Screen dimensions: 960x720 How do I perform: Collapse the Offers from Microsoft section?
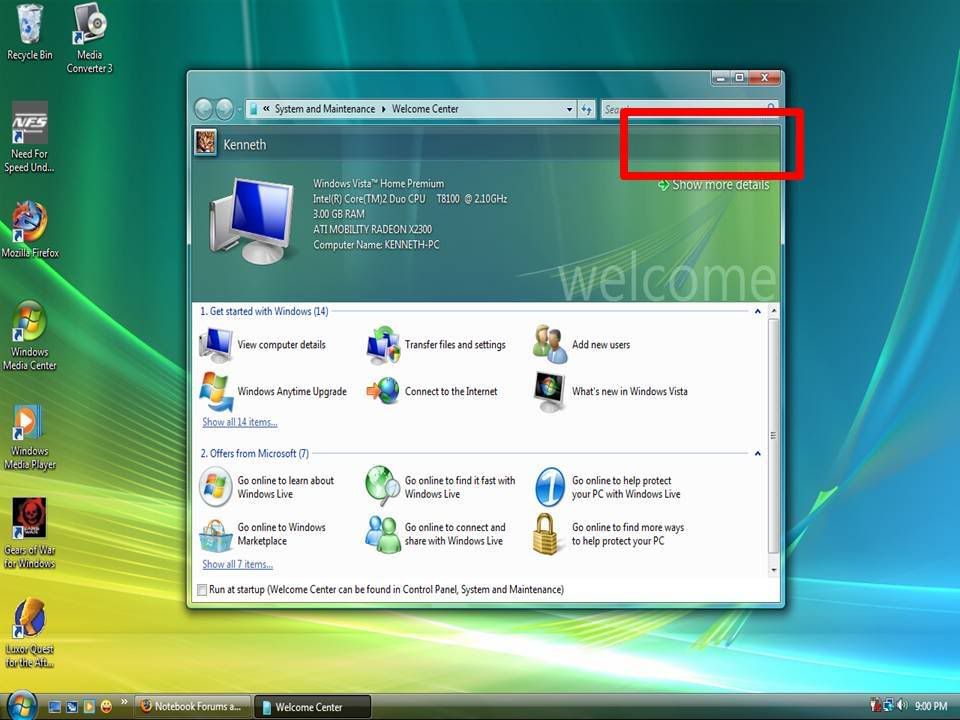click(x=757, y=454)
